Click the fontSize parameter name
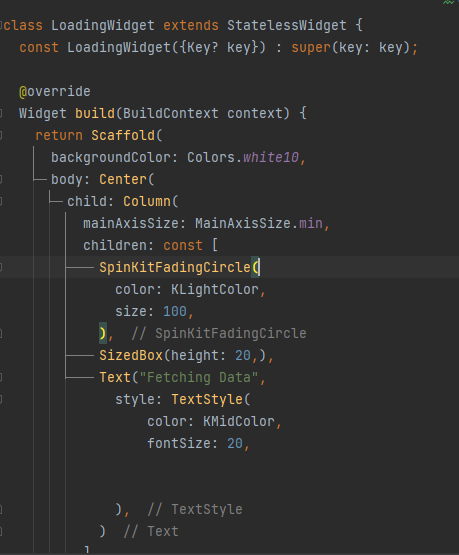The height and width of the screenshot is (555, 459). coord(179,443)
